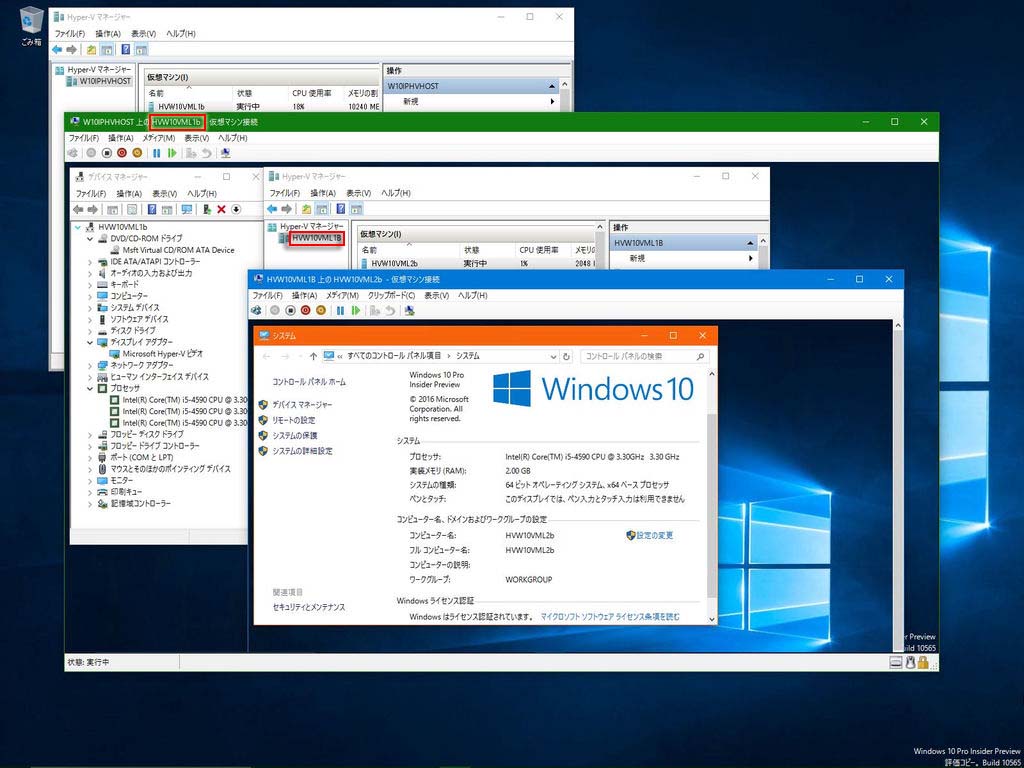Click the Back arrow in the HVW10VML1B Hyper-V Manager toolbar
This screenshot has width=1024, height=768.
point(272,209)
